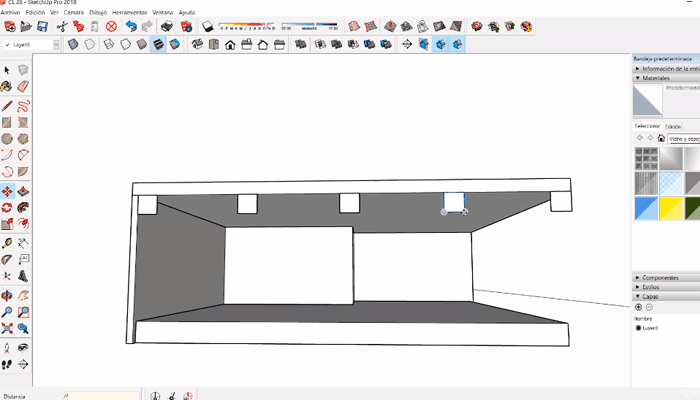Select the Section Plane tool

[x=23, y=364]
